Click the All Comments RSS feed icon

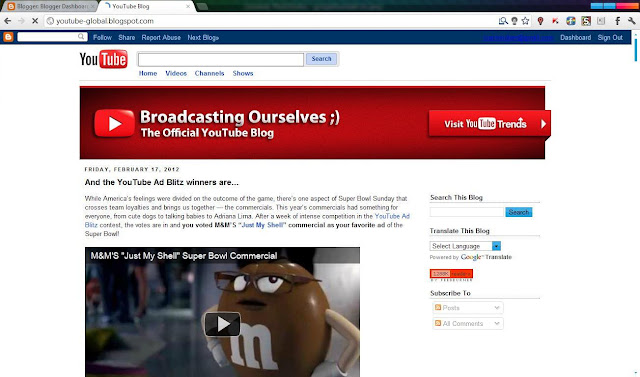438,323
